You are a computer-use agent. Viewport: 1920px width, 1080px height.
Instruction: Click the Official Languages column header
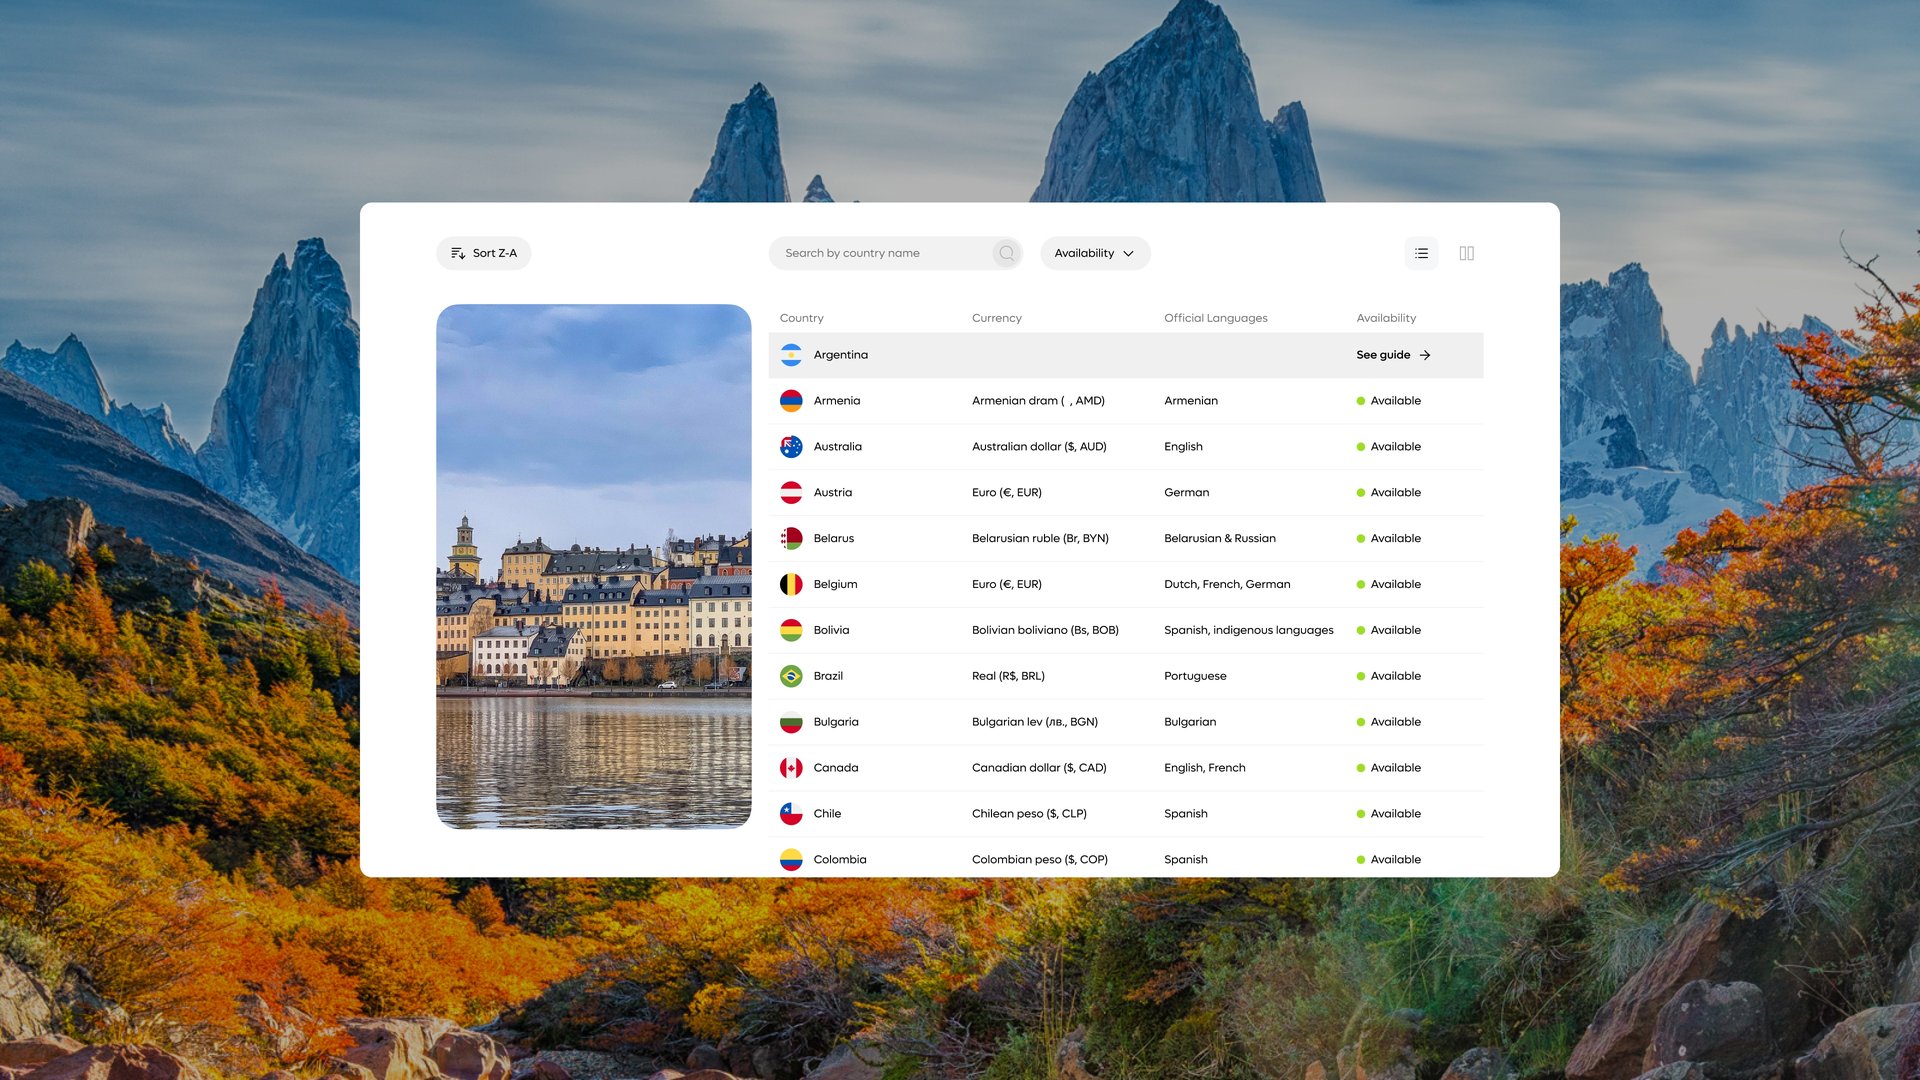pos(1215,318)
